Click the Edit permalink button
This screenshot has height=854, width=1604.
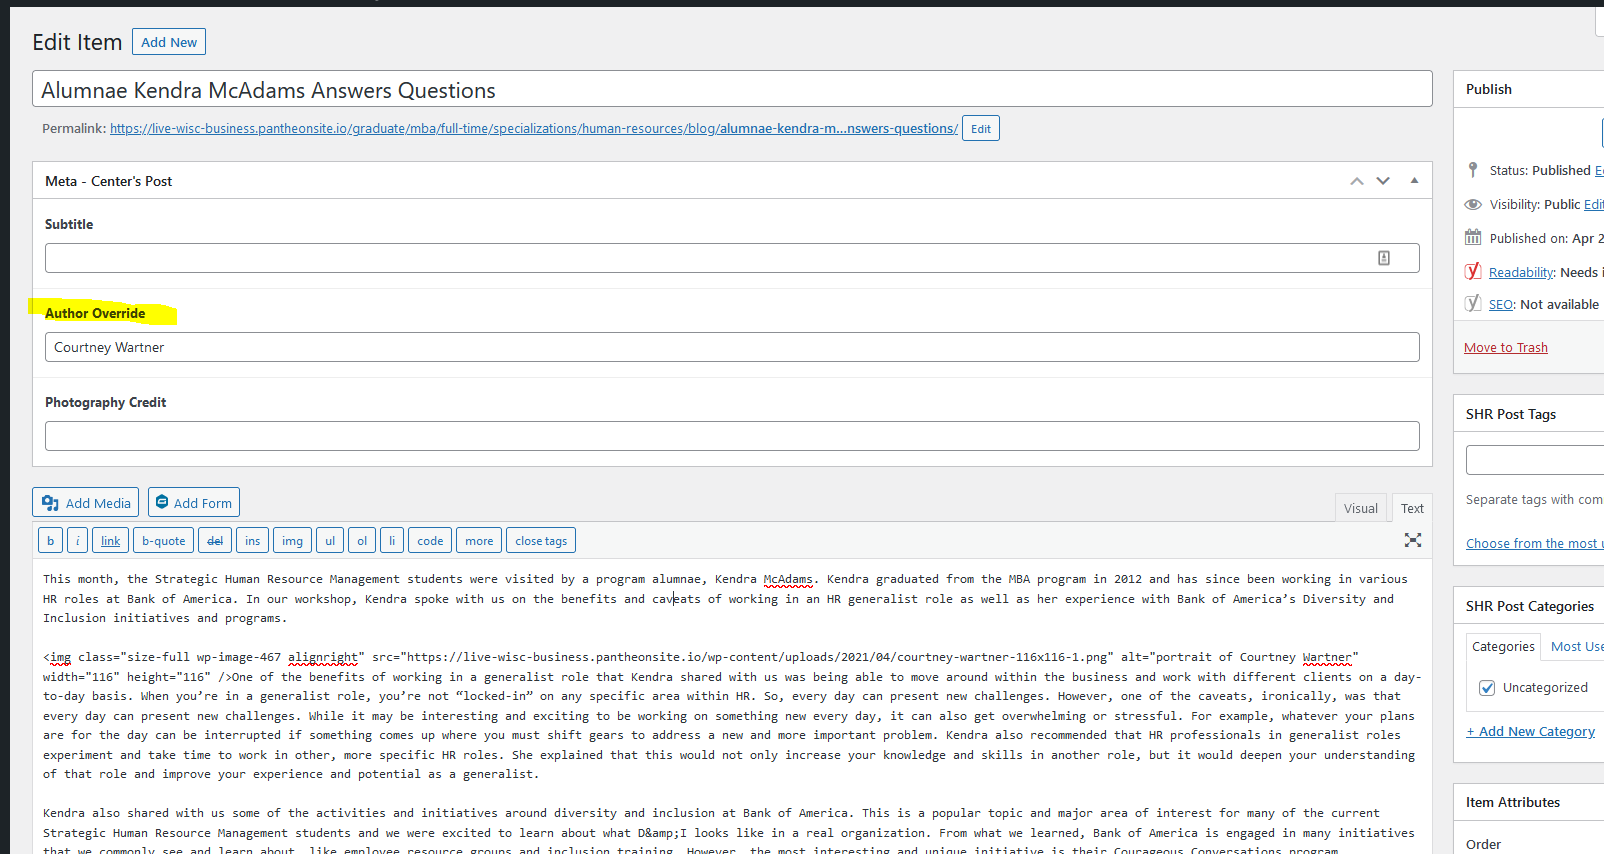980,129
